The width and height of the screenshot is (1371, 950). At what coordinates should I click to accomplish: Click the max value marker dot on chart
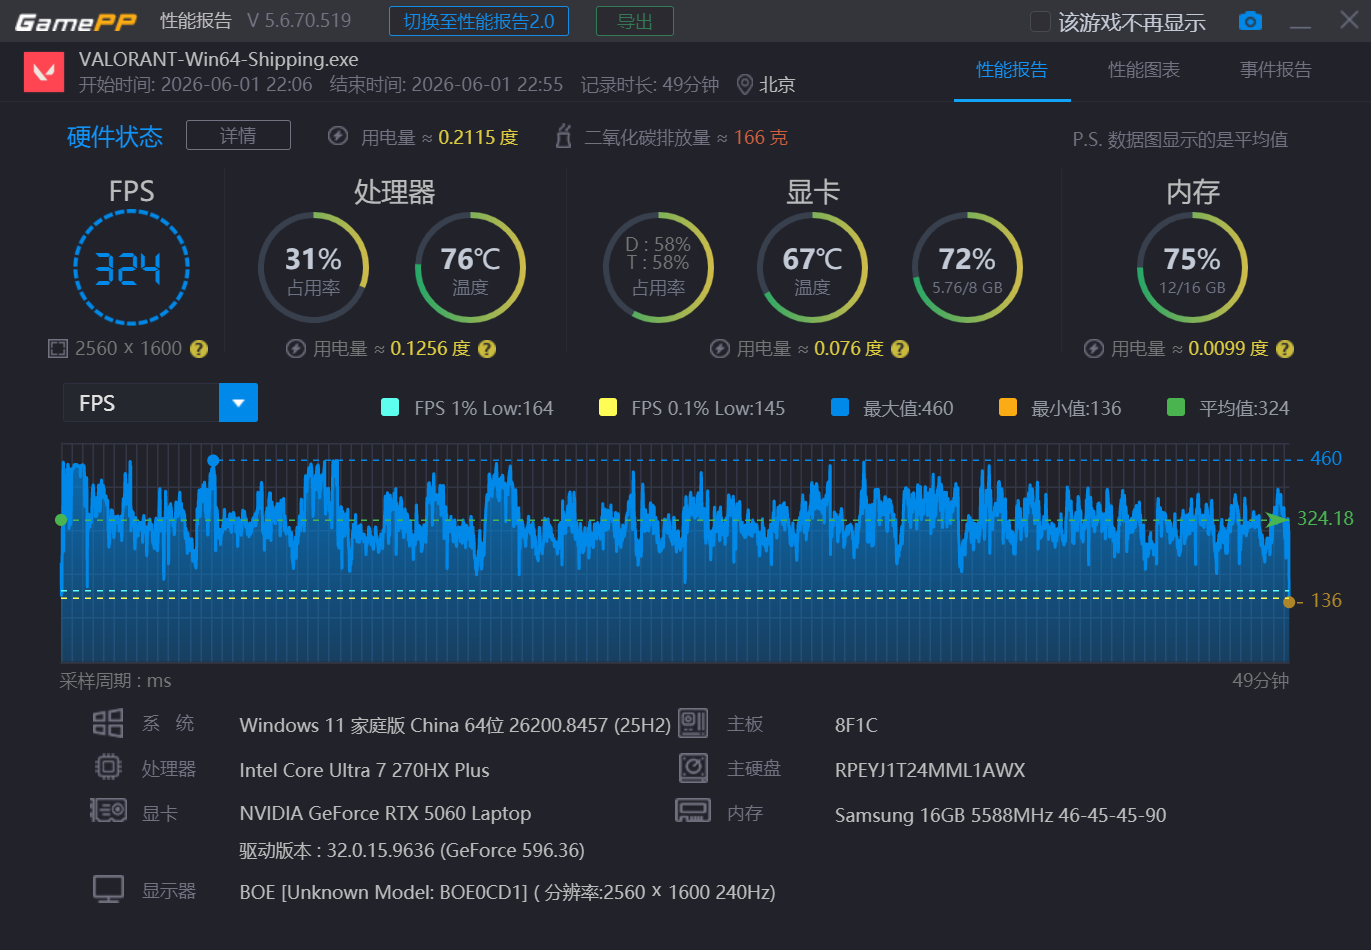[213, 460]
